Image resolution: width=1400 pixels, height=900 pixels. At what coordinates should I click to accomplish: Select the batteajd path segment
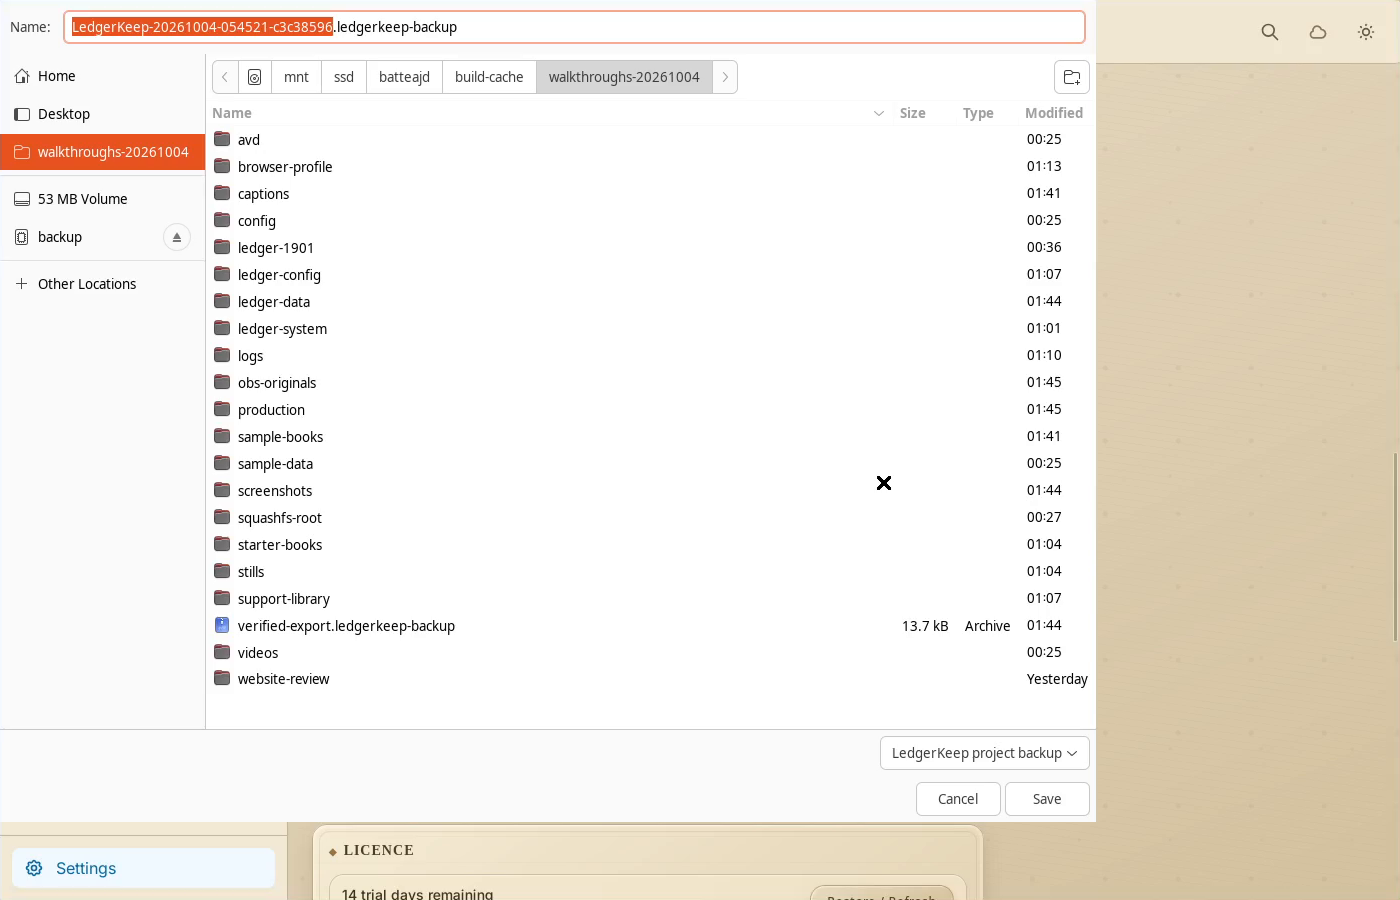(404, 77)
